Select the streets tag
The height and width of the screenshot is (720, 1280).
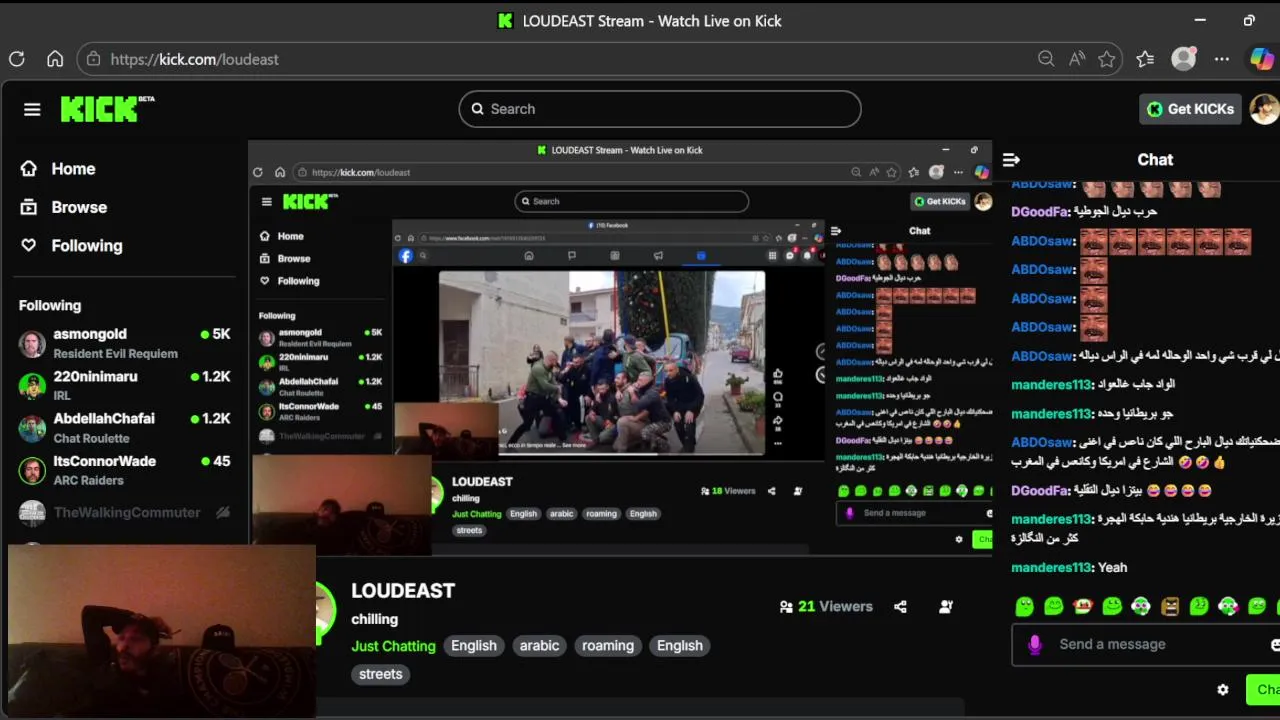click(x=380, y=674)
